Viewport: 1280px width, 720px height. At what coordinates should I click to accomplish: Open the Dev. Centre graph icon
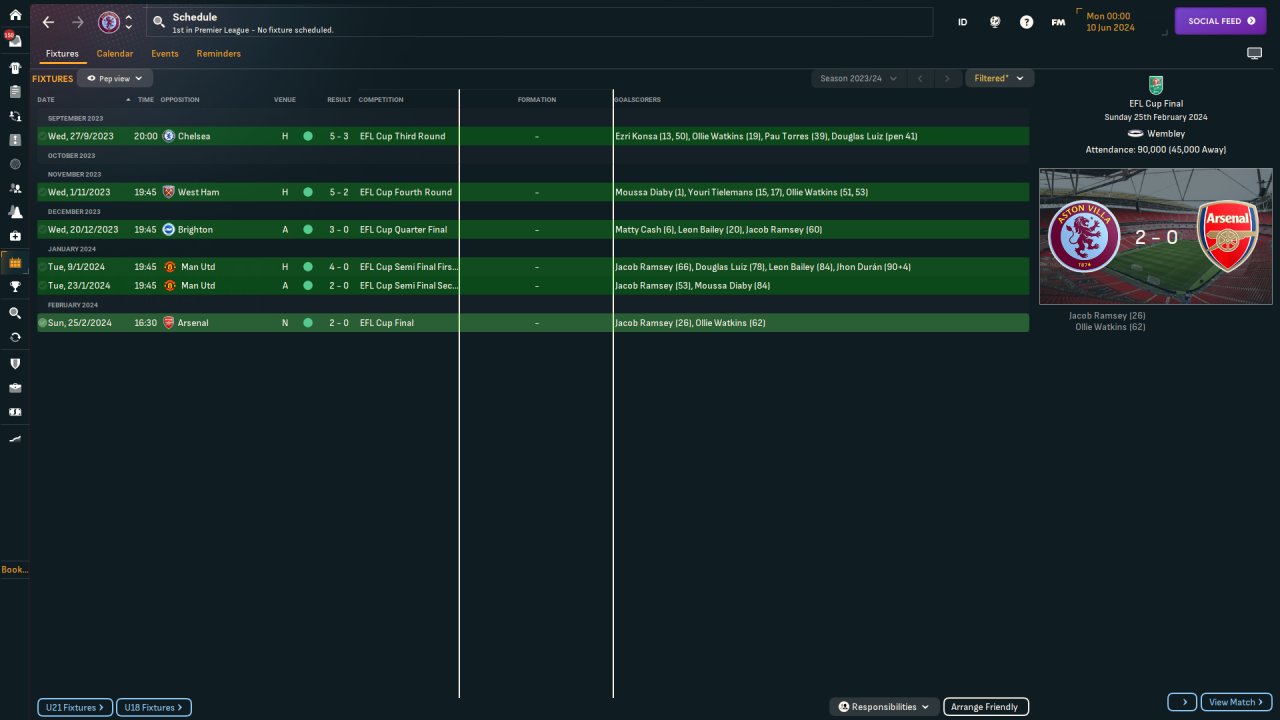point(15,439)
